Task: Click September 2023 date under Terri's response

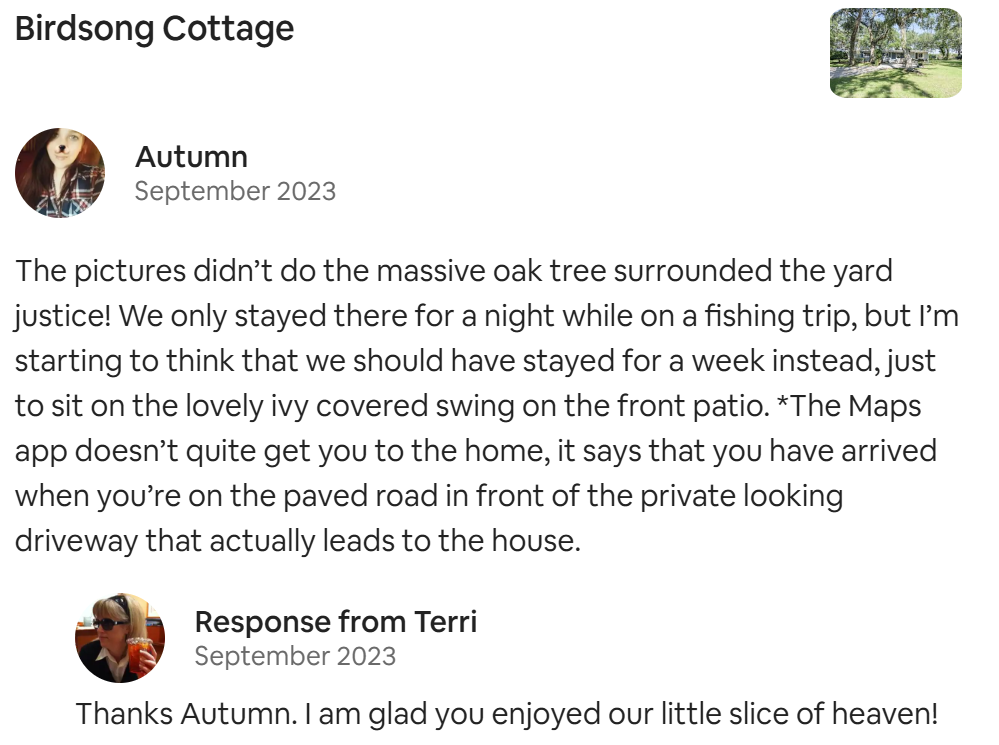Action: tap(295, 656)
